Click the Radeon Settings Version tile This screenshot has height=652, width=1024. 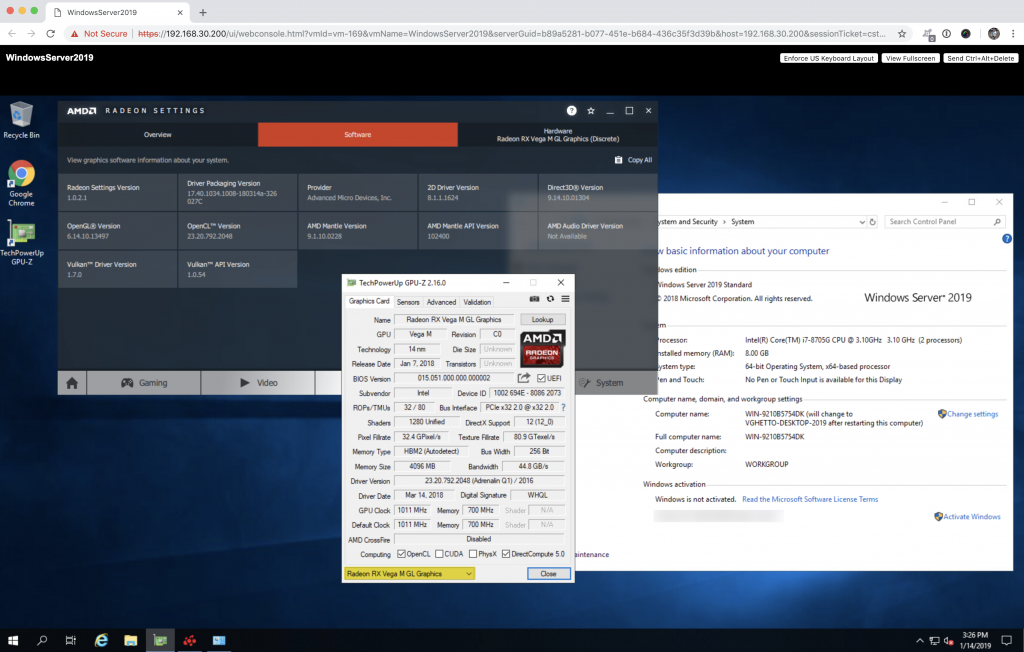coord(118,192)
